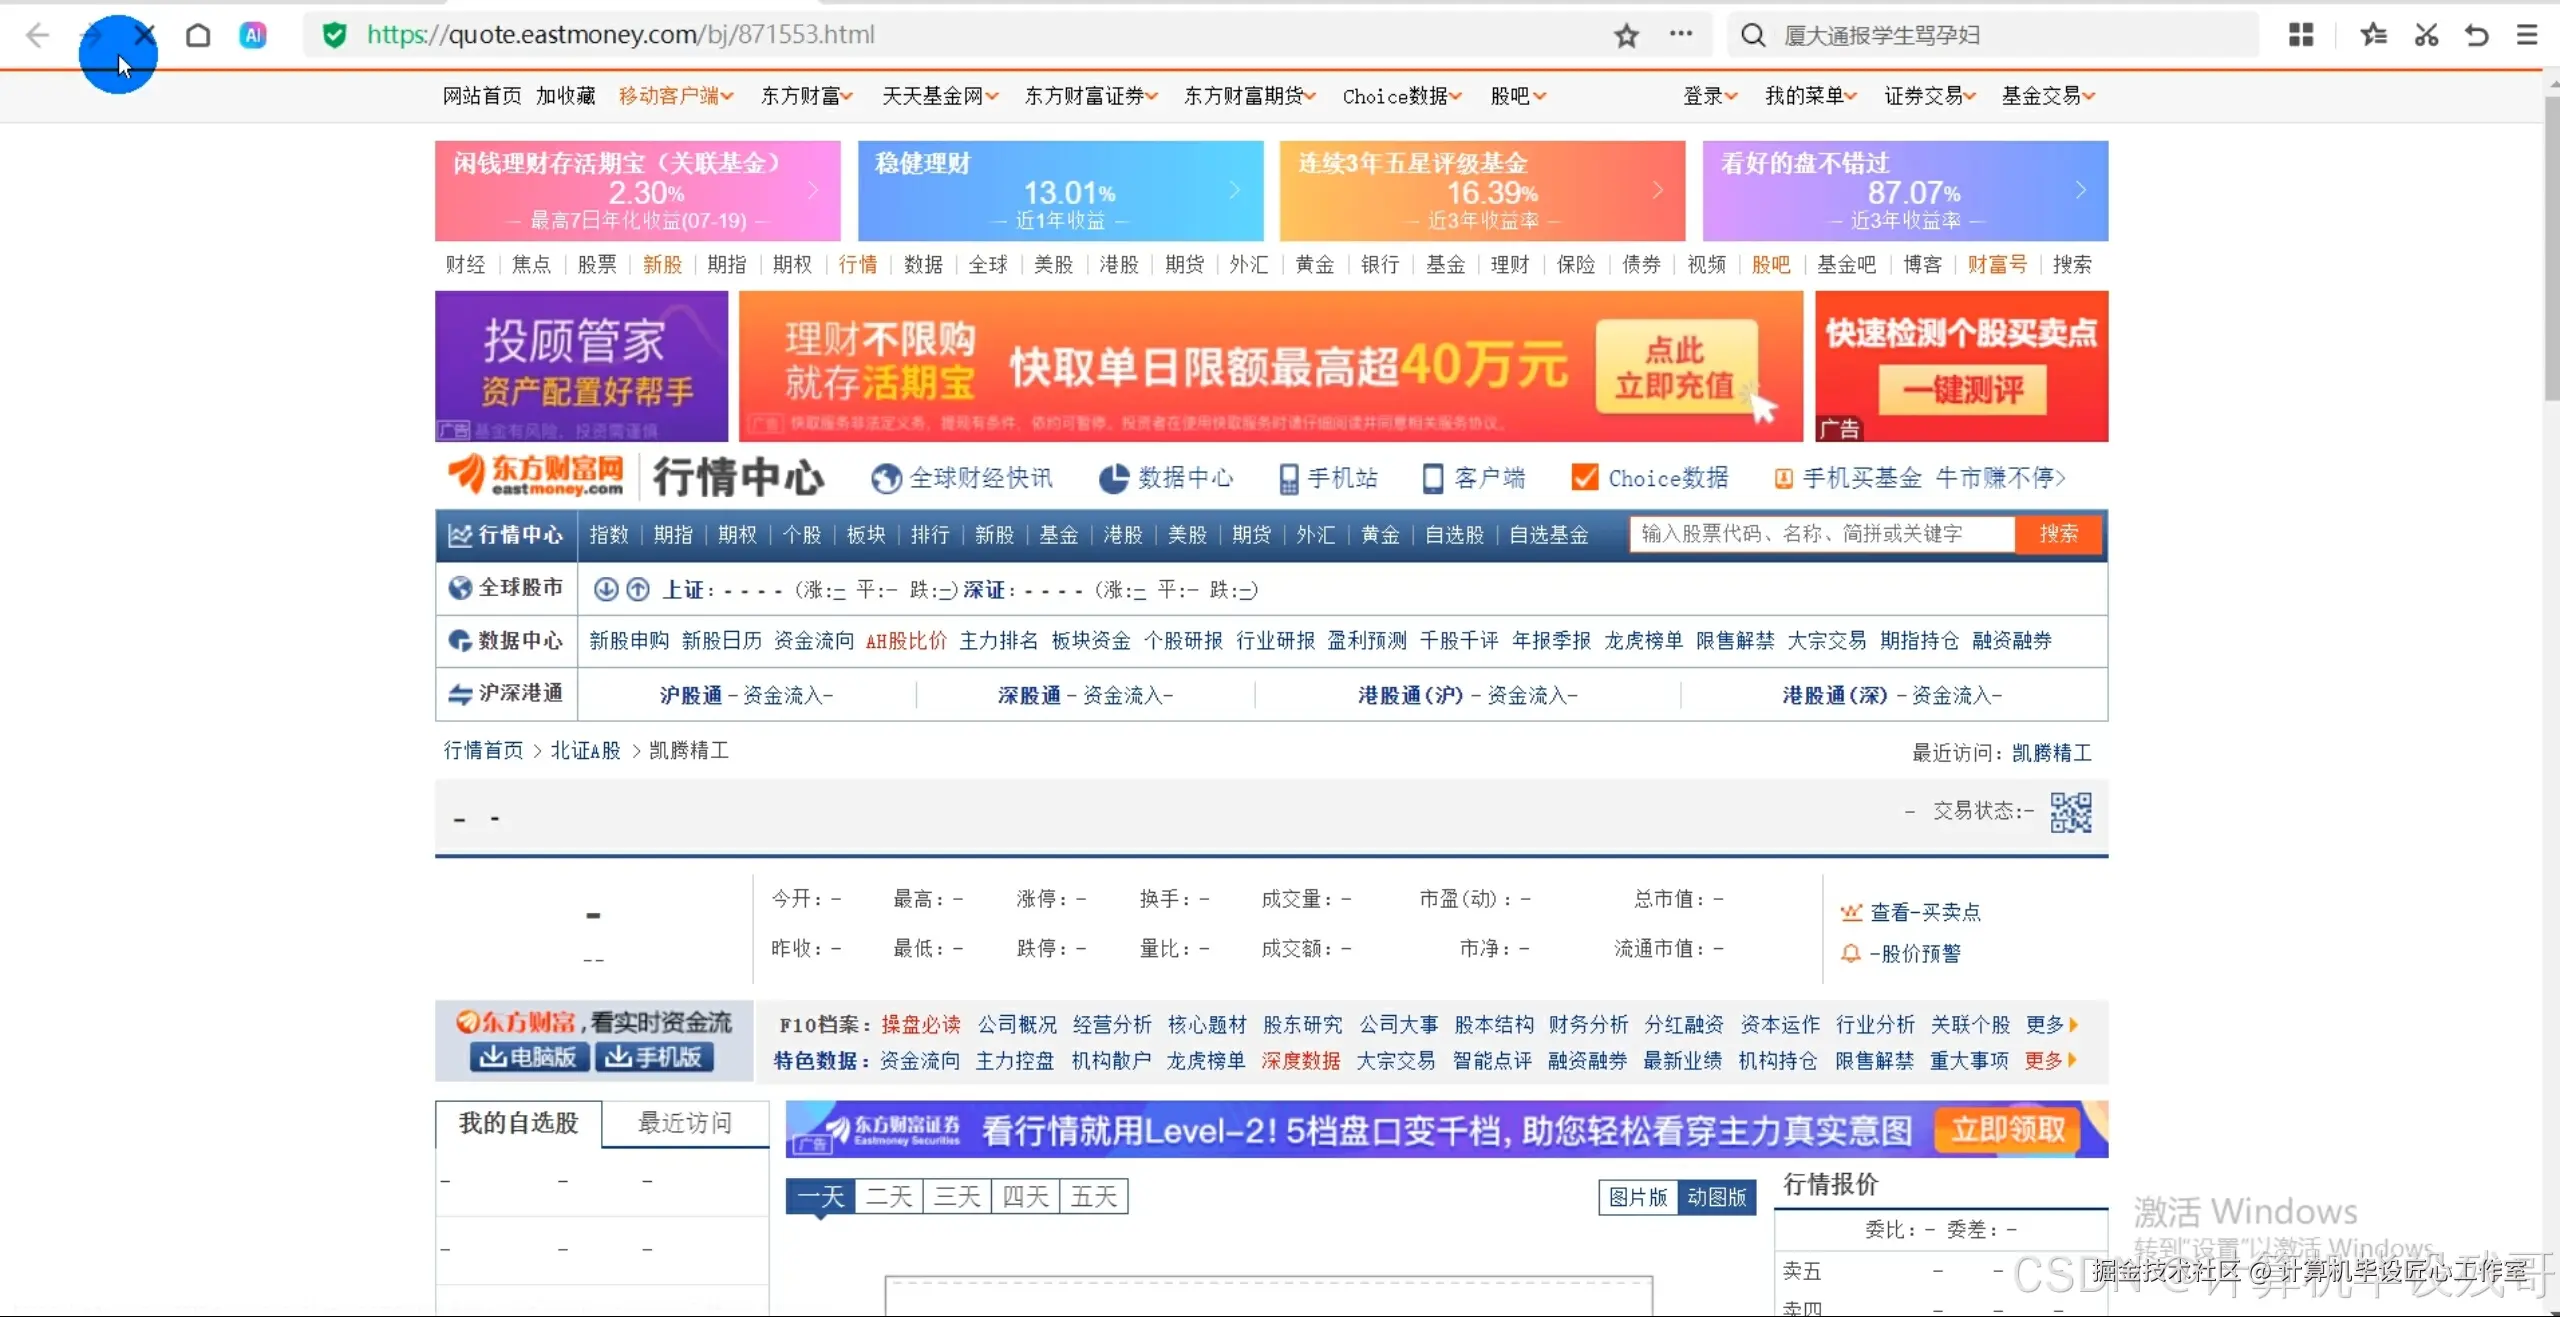Expand the 东方财富期货 dropdown

[x=1250, y=96]
